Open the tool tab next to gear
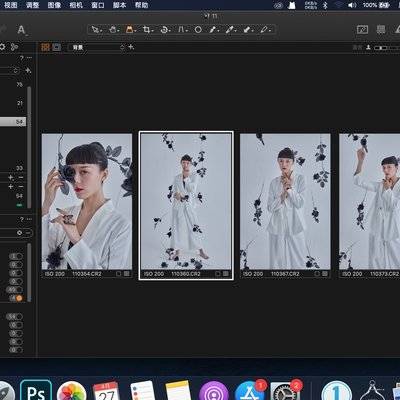The width and height of the screenshot is (400, 400). pyautogui.click(x=14, y=47)
